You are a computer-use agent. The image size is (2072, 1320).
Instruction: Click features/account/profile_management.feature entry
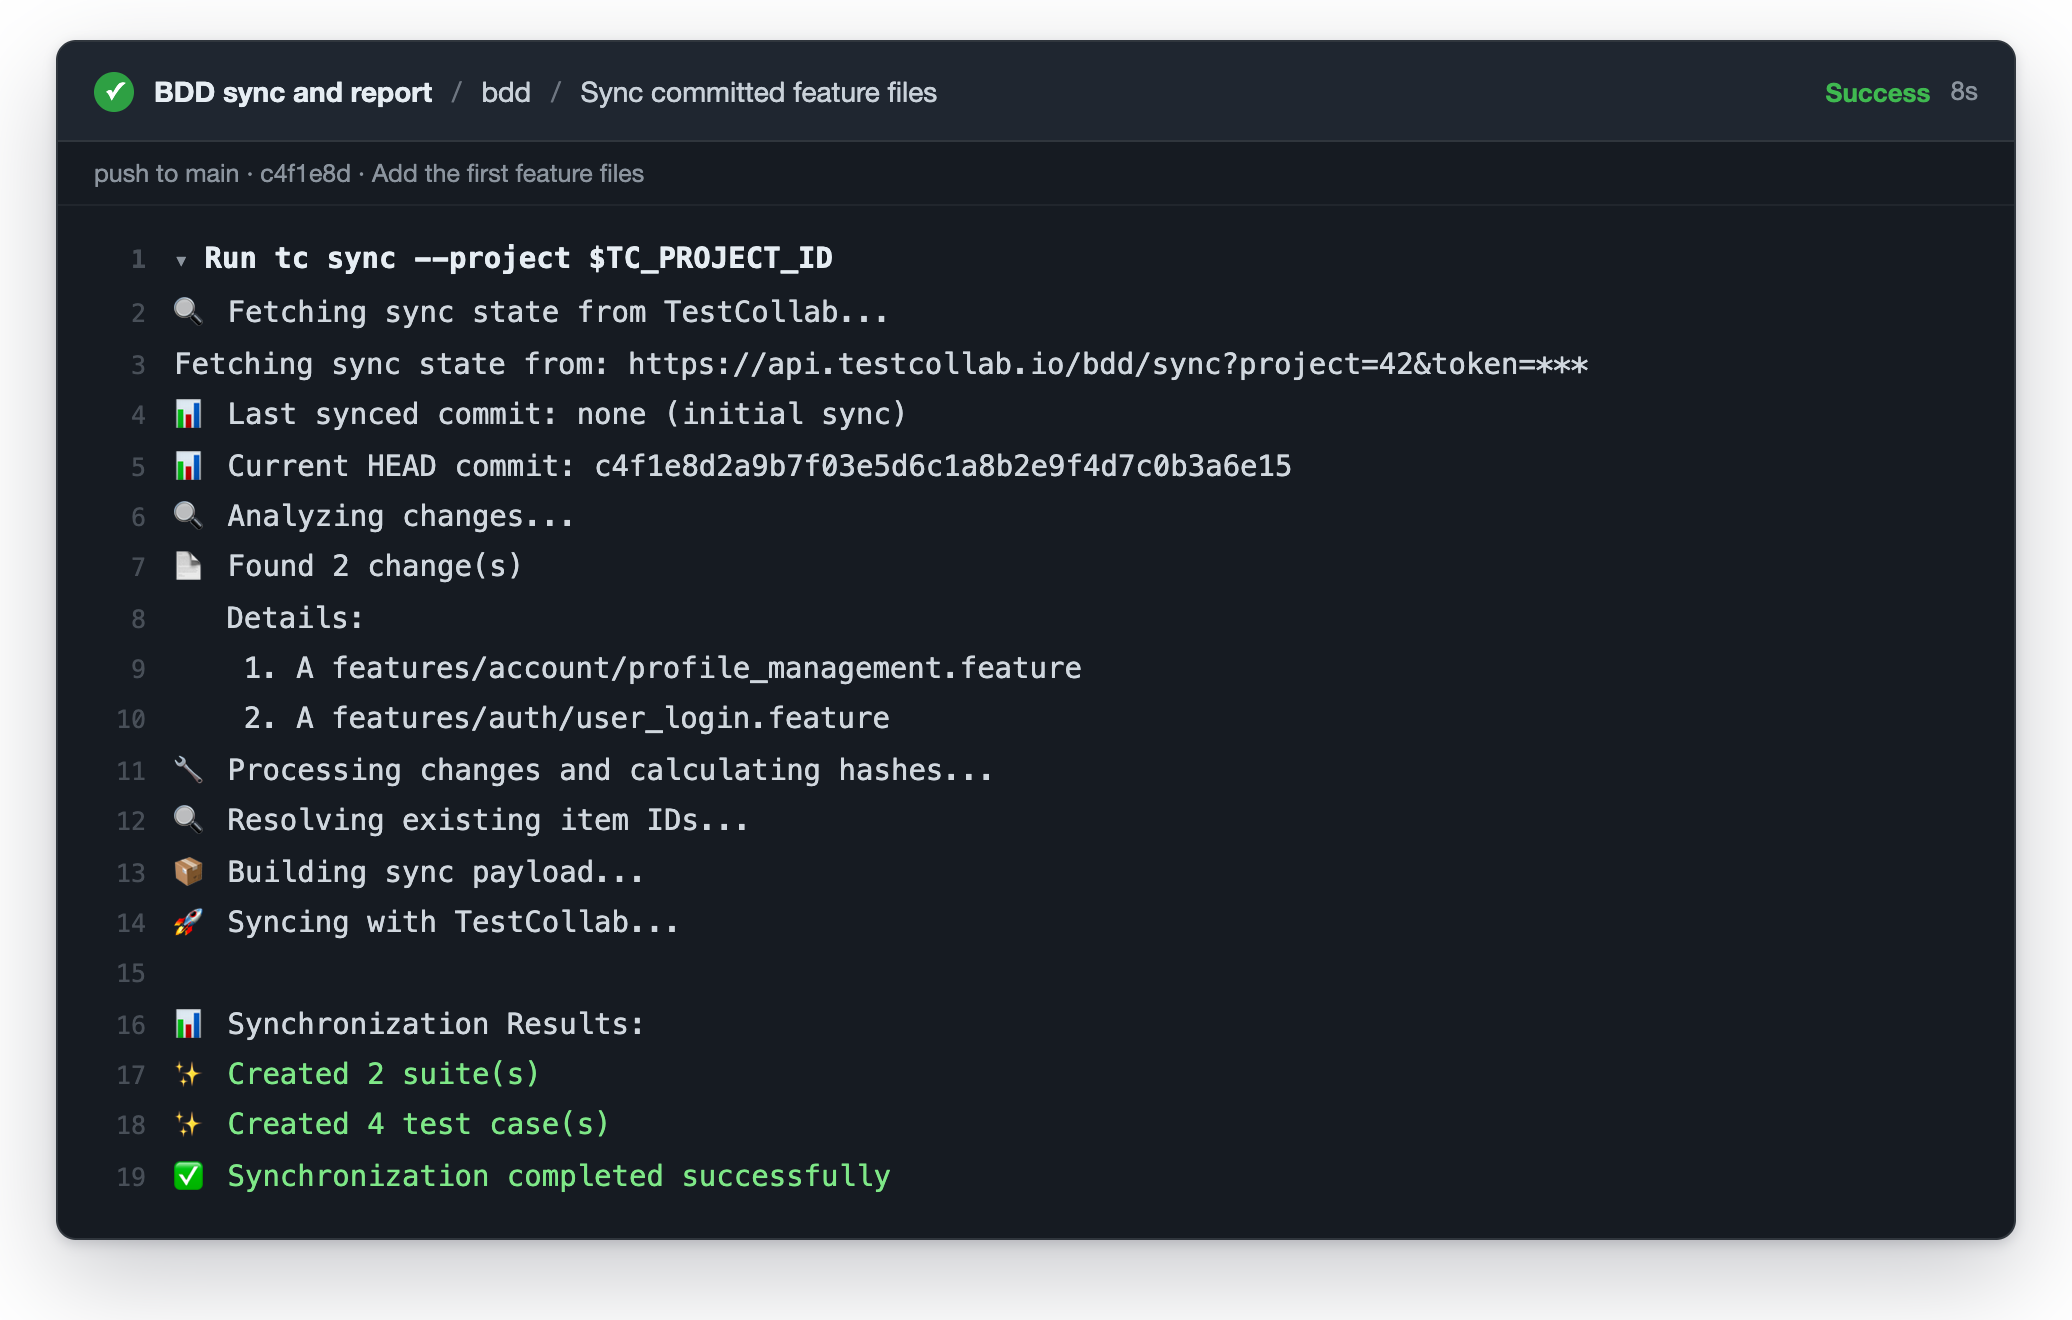click(706, 668)
